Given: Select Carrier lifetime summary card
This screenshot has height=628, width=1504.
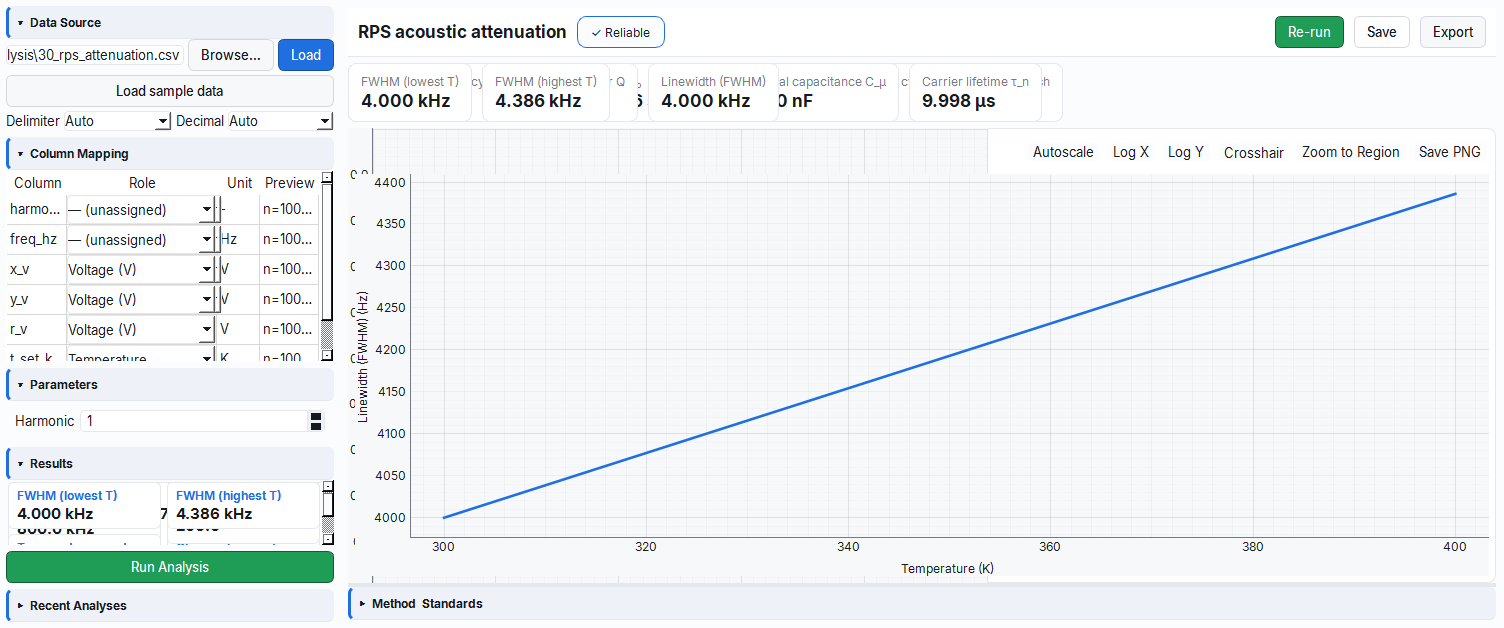Looking at the screenshot, I should coord(975,92).
